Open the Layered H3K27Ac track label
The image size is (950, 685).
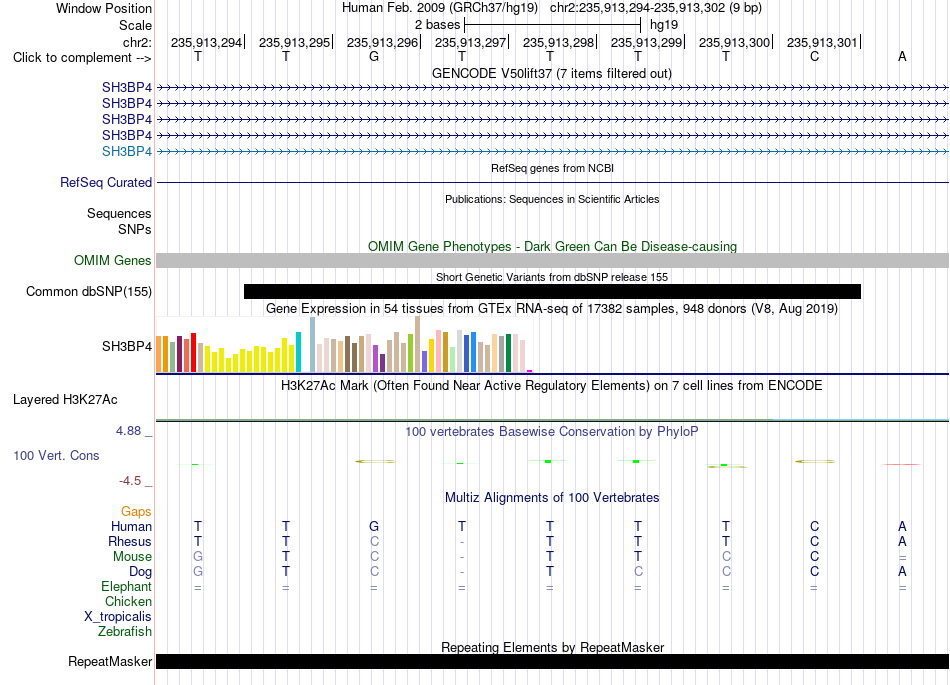tap(65, 400)
